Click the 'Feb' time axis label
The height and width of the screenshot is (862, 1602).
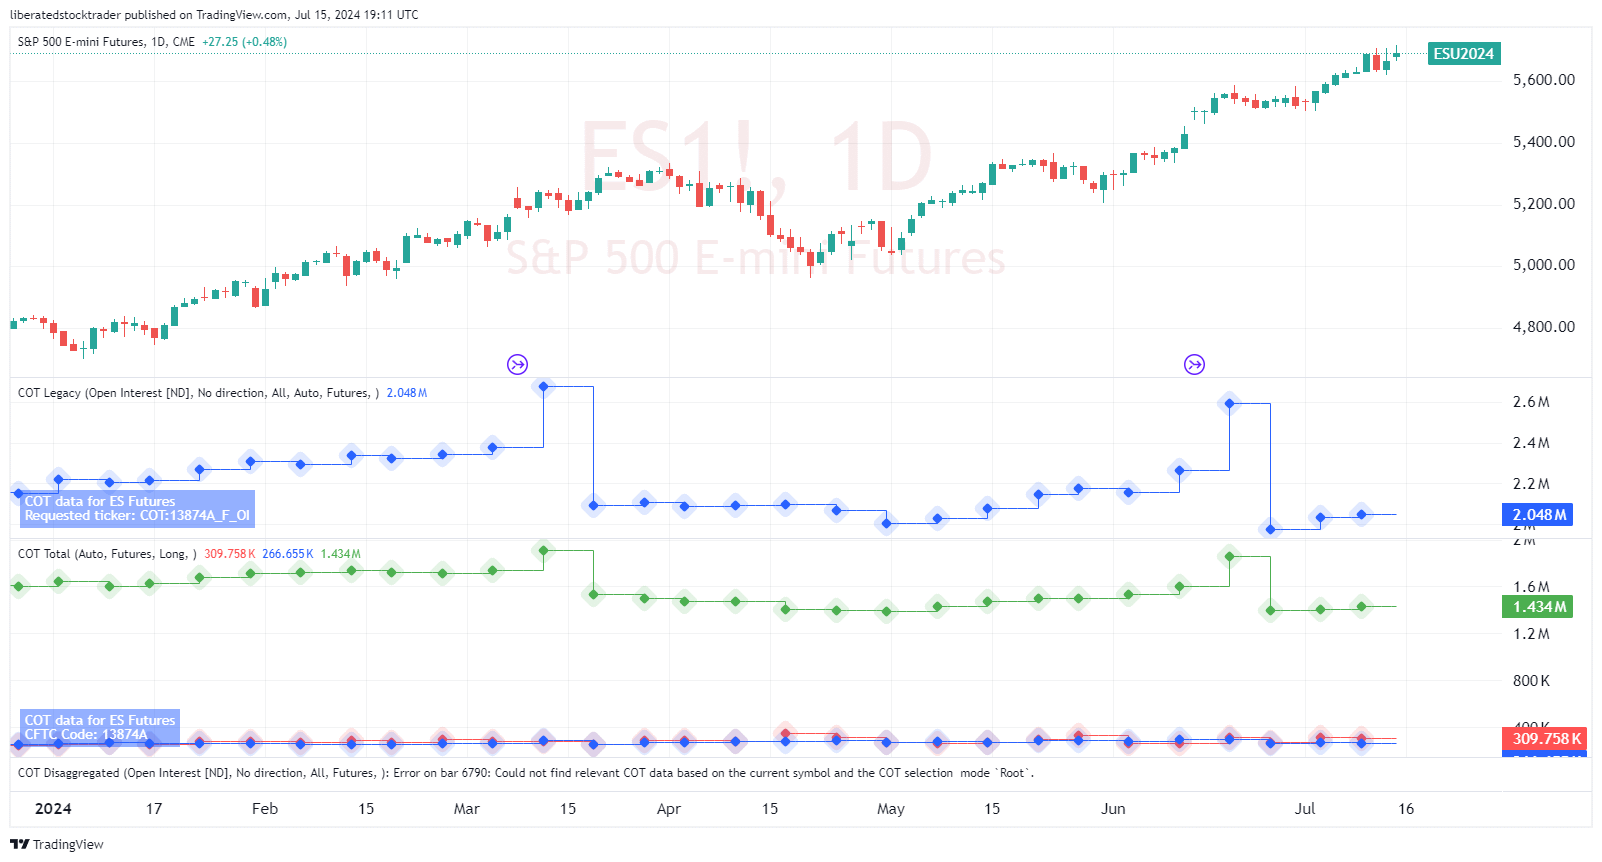(265, 809)
